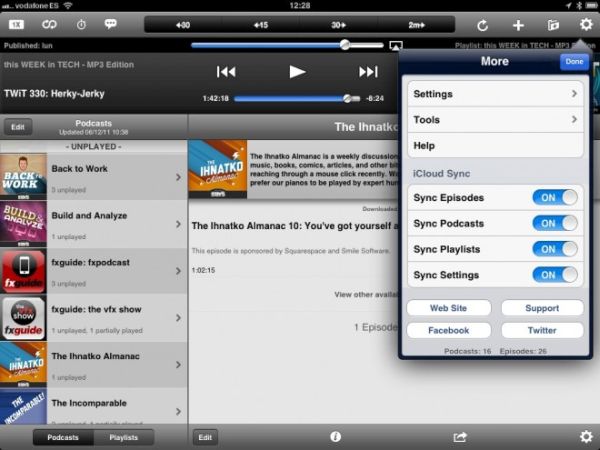Screen dimensions: 600x450
Task: Tap Edit in the bottom toolbar
Action: tap(205, 437)
